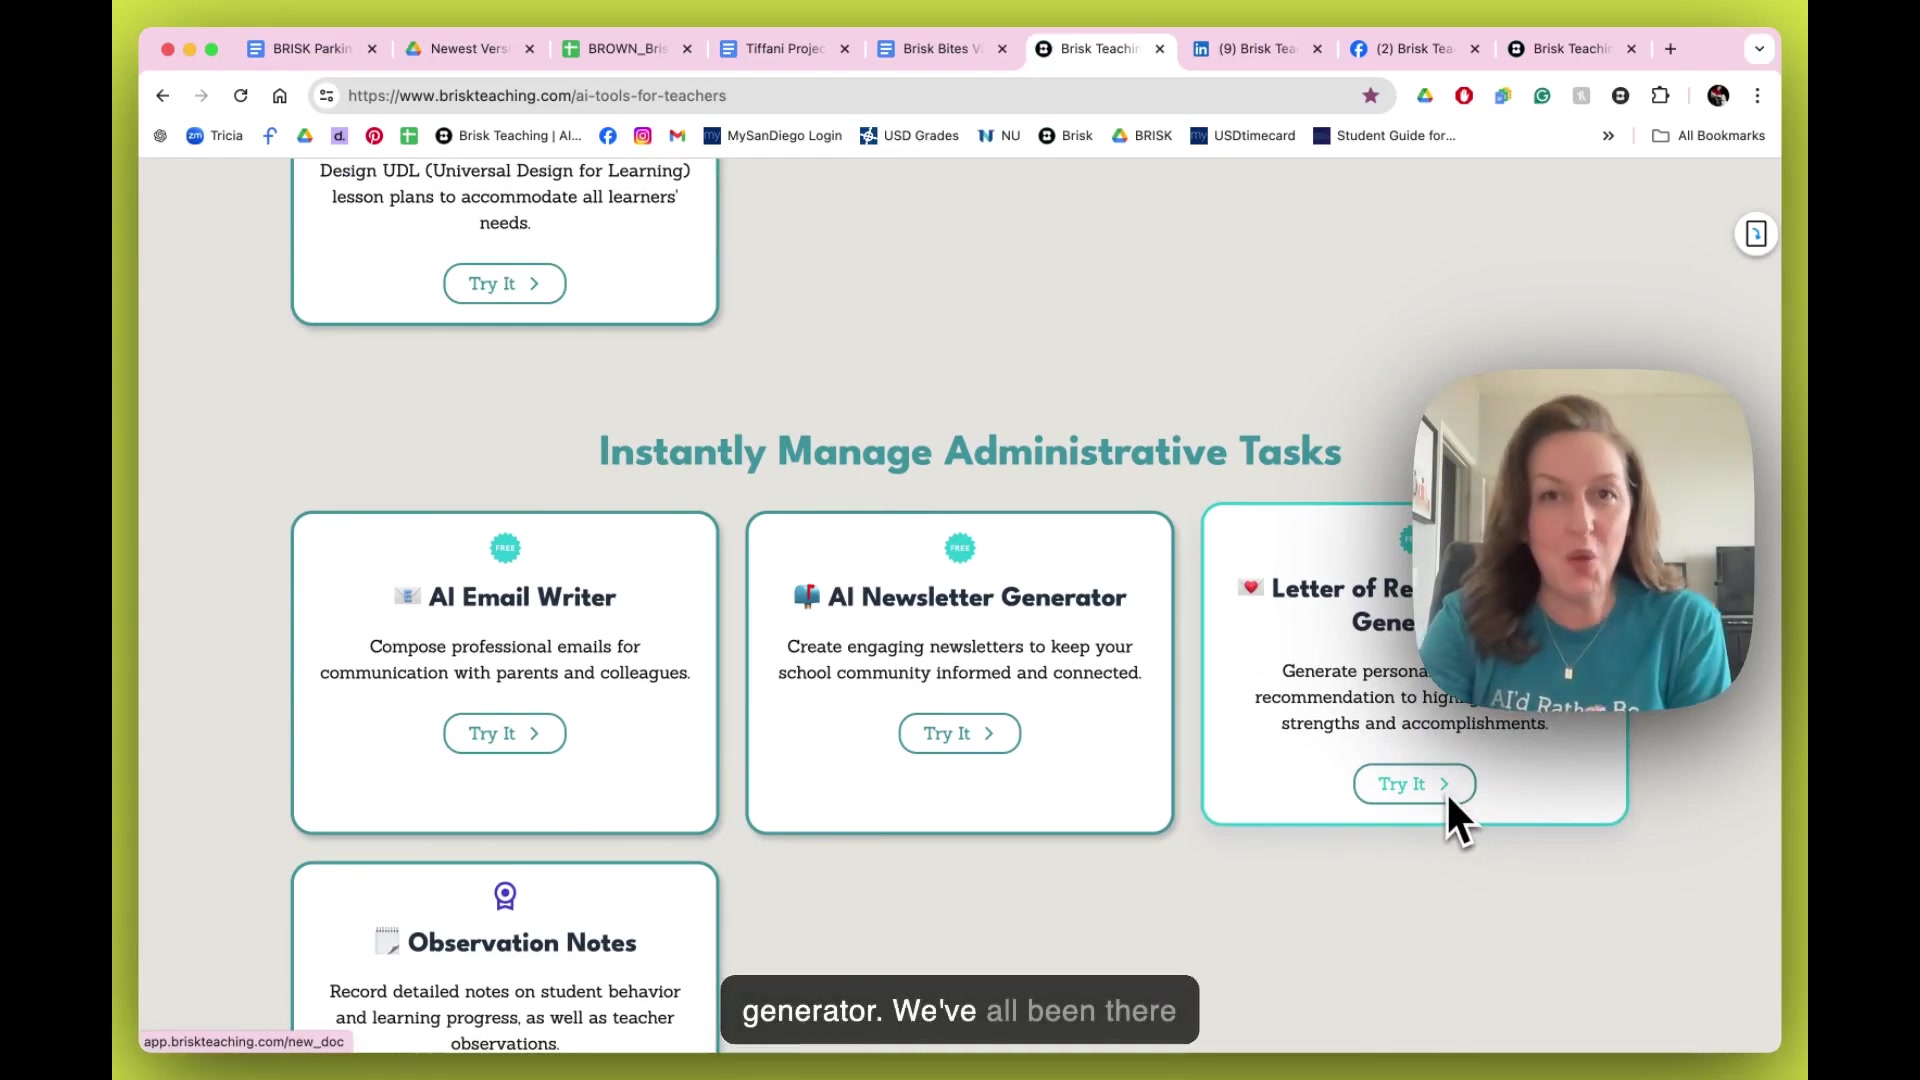Go back using browser back arrow
This screenshot has width=1920, height=1080.
point(162,96)
